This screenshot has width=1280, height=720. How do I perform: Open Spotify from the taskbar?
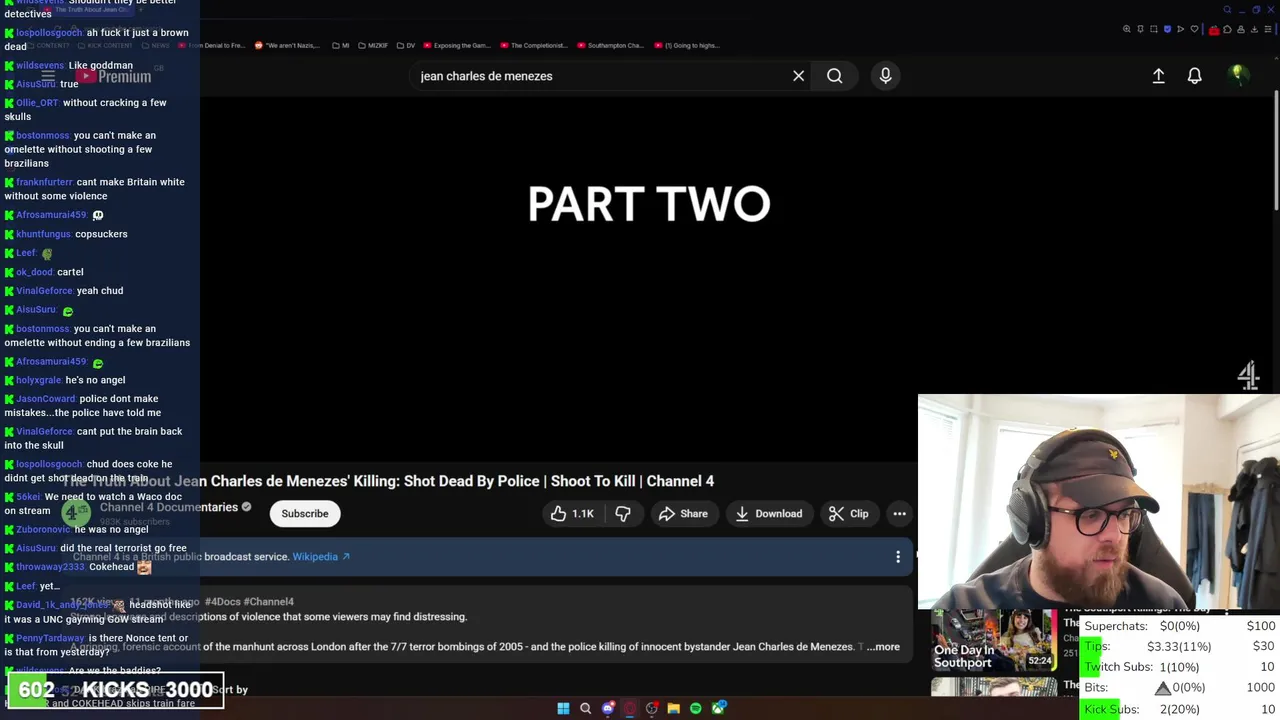696,708
